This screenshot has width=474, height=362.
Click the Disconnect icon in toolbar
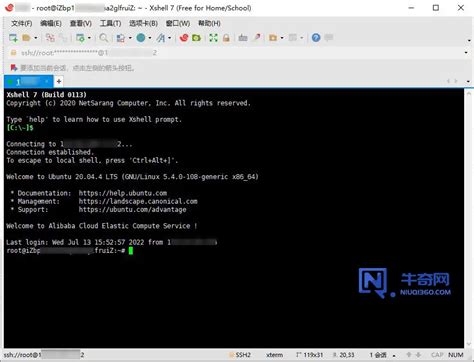(50, 38)
